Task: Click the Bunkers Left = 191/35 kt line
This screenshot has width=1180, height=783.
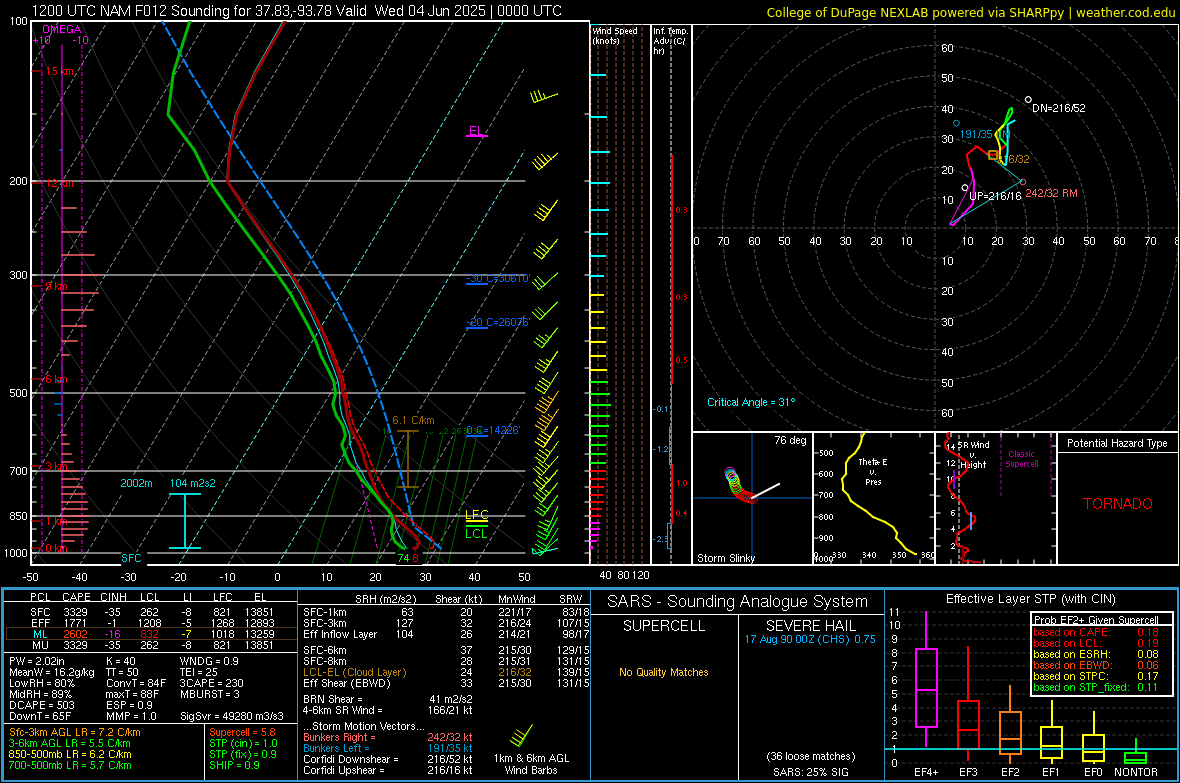Action: [388, 748]
